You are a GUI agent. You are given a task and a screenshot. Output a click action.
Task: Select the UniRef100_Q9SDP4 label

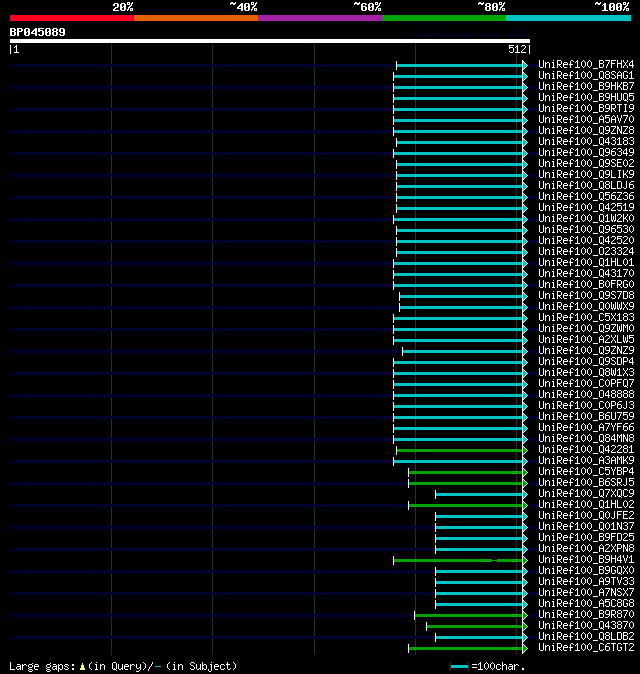(x=586, y=362)
